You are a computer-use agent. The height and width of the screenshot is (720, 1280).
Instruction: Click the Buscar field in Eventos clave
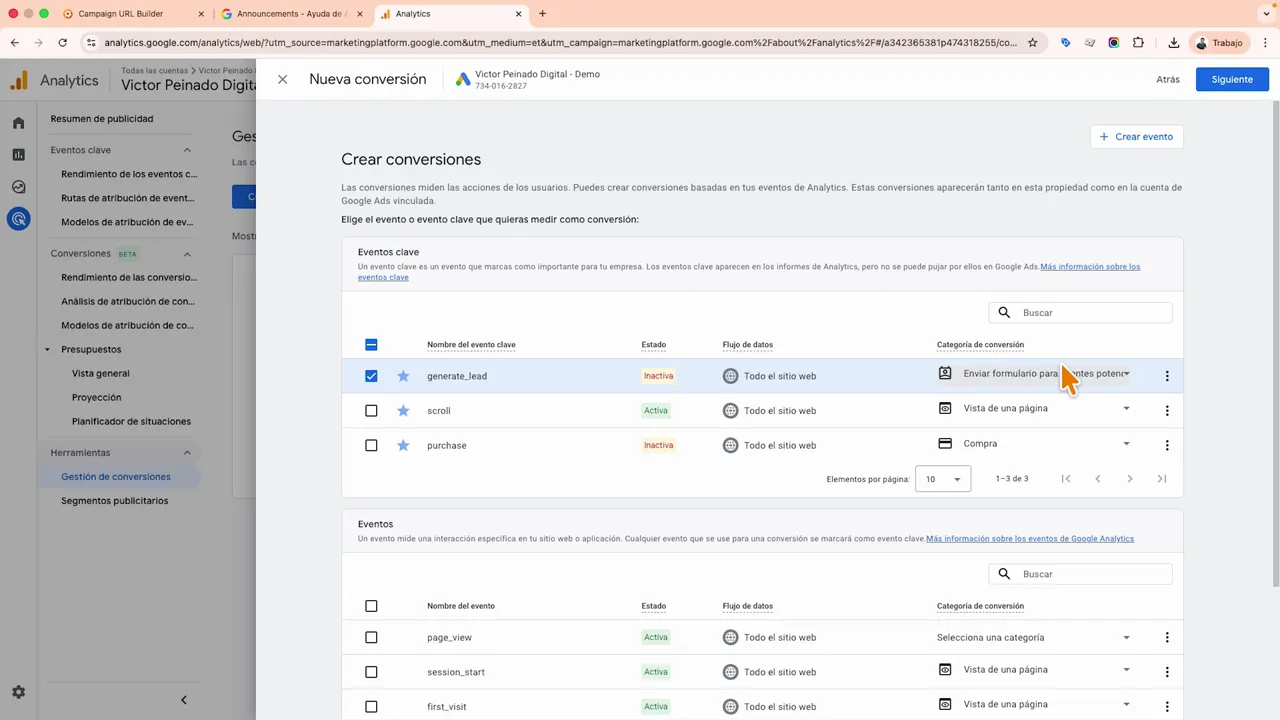1080,313
